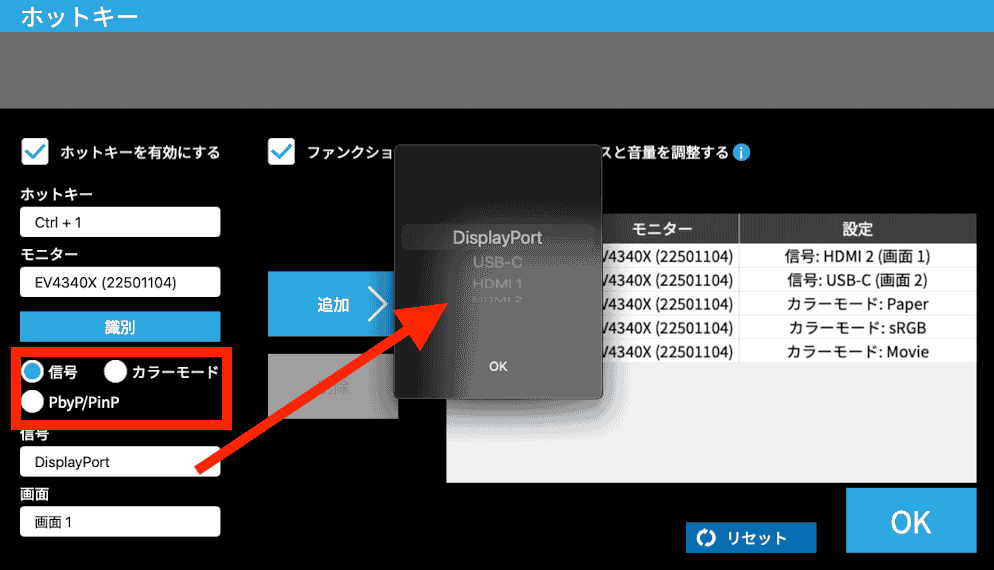Click the Ctrl + 1 hotkey field
The width and height of the screenshot is (994, 570).
click(x=120, y=222)
